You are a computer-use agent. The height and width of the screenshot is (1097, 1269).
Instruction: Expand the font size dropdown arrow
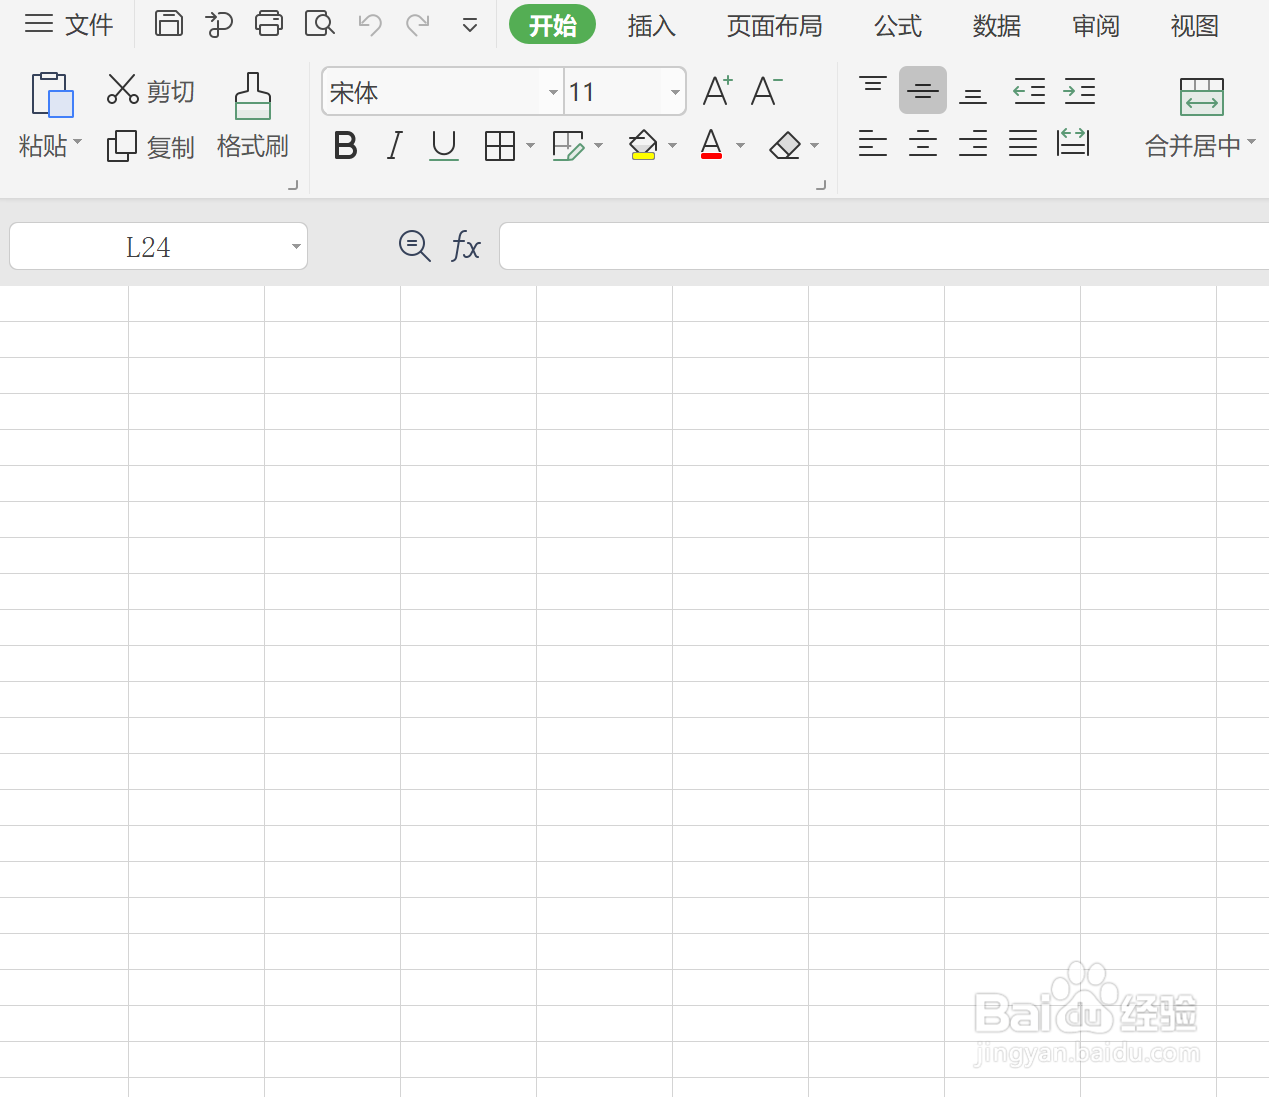pos(675,92)
